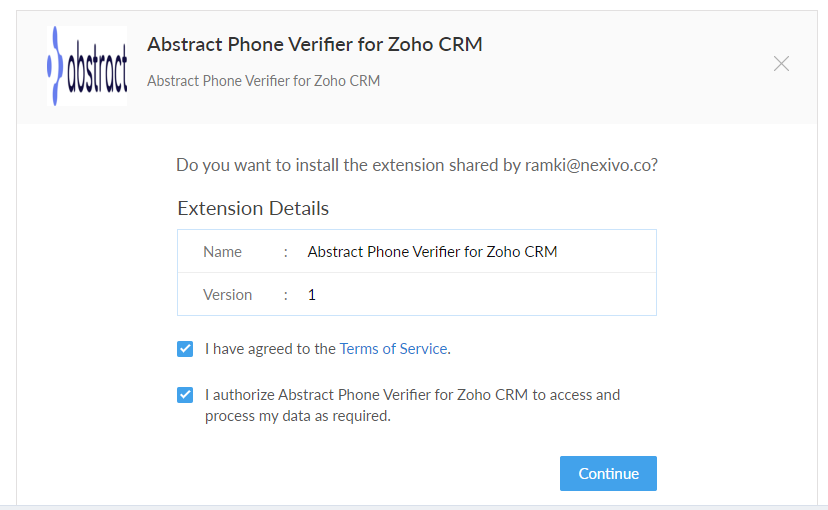Image resolution: width=828 pixels, height=510 pixels.
Task: Select the Version label in details table
Action: point(228,295)
